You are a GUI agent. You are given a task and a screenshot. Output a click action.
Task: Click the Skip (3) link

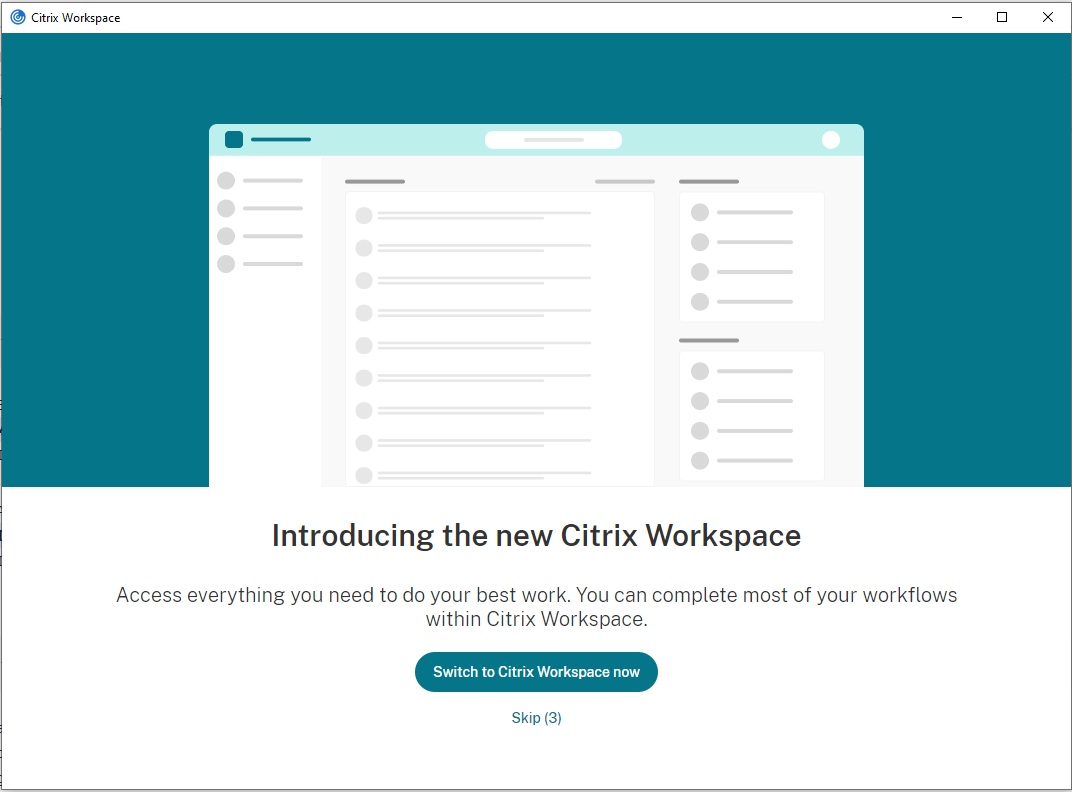[536, 717]
